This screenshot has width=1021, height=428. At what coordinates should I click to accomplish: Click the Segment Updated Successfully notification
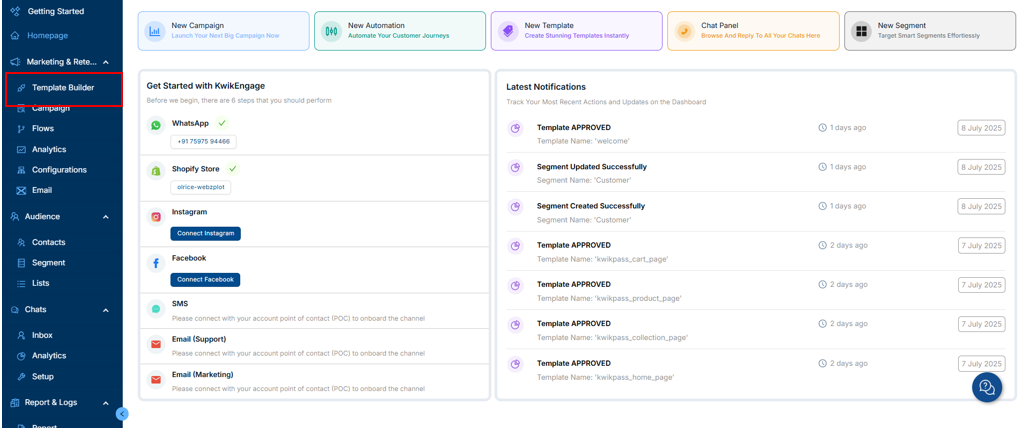tap(756, 173)
